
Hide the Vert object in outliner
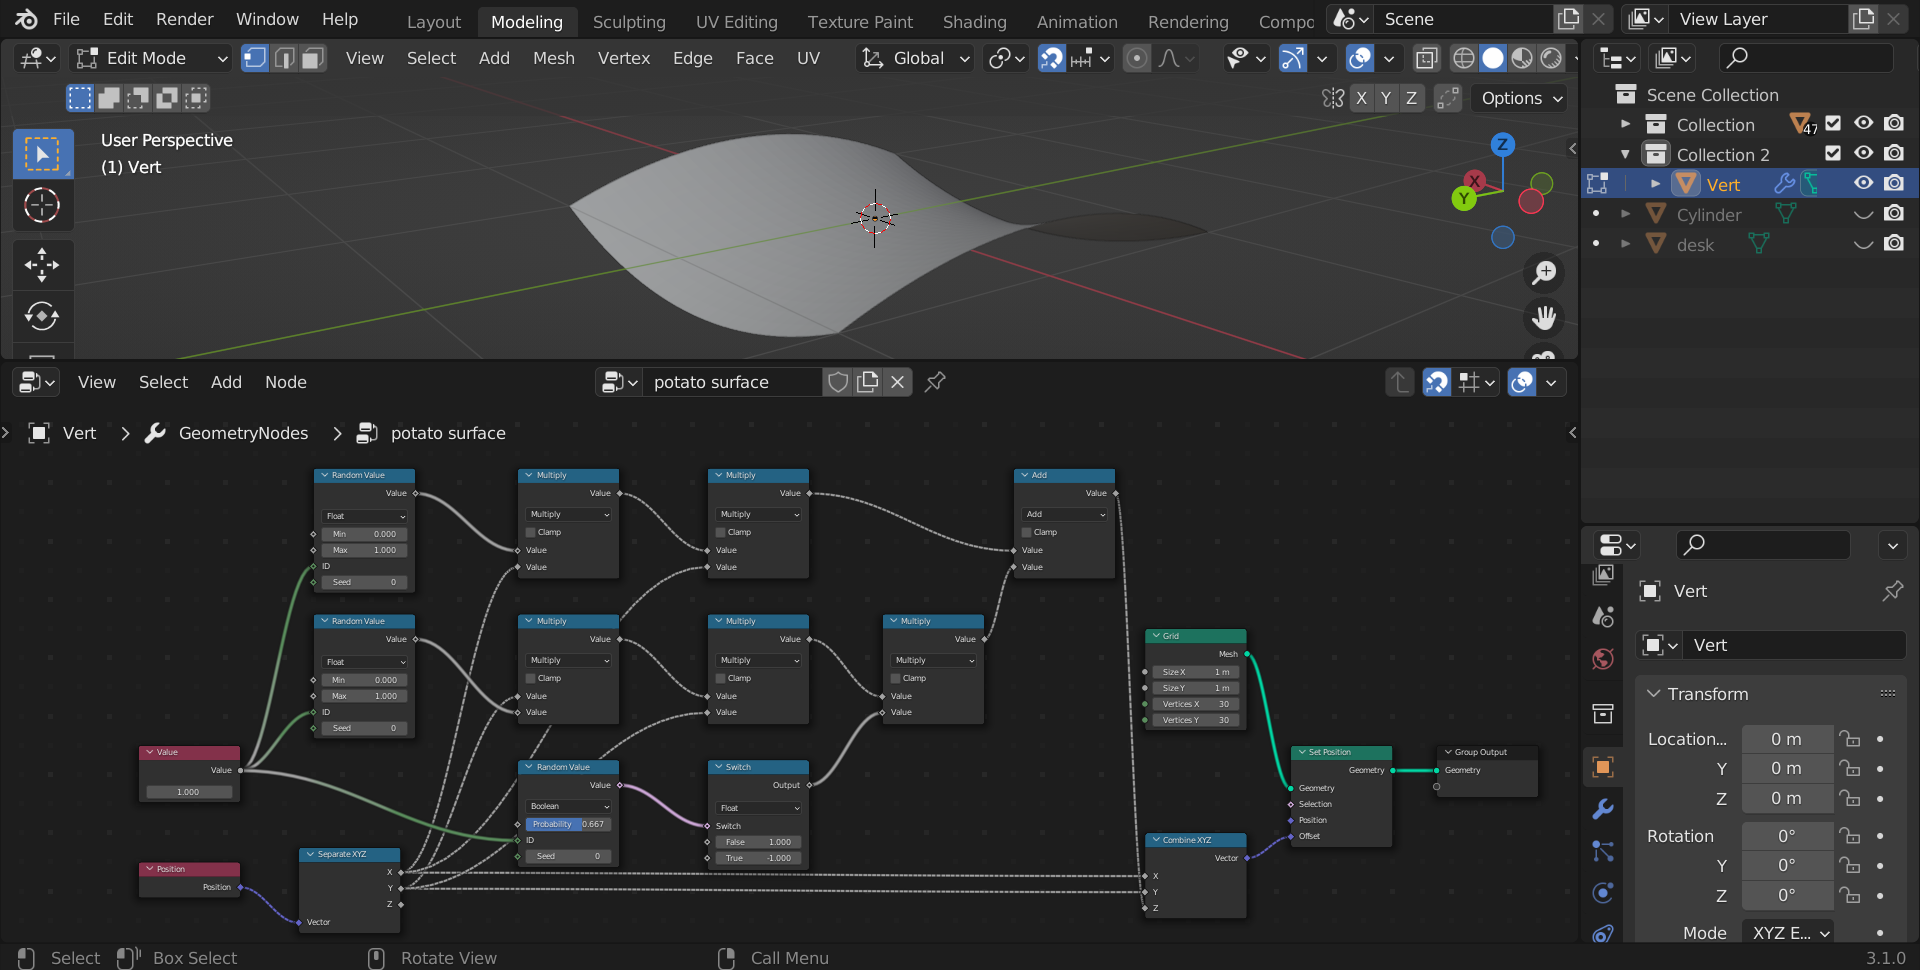click(x=1863, y=184)
